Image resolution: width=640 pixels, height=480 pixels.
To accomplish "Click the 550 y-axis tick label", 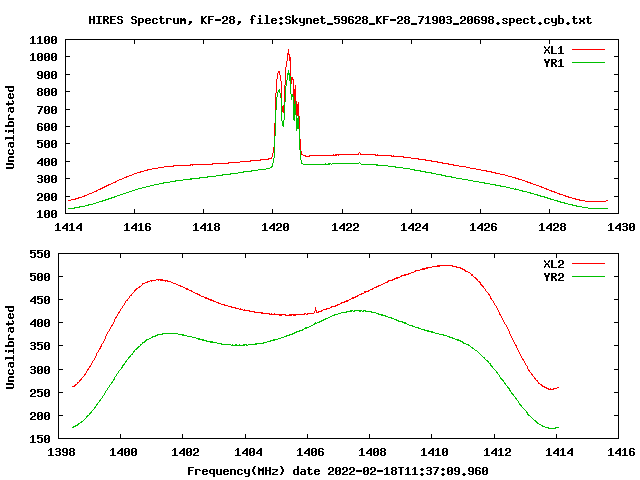I will tap(40, 254).
